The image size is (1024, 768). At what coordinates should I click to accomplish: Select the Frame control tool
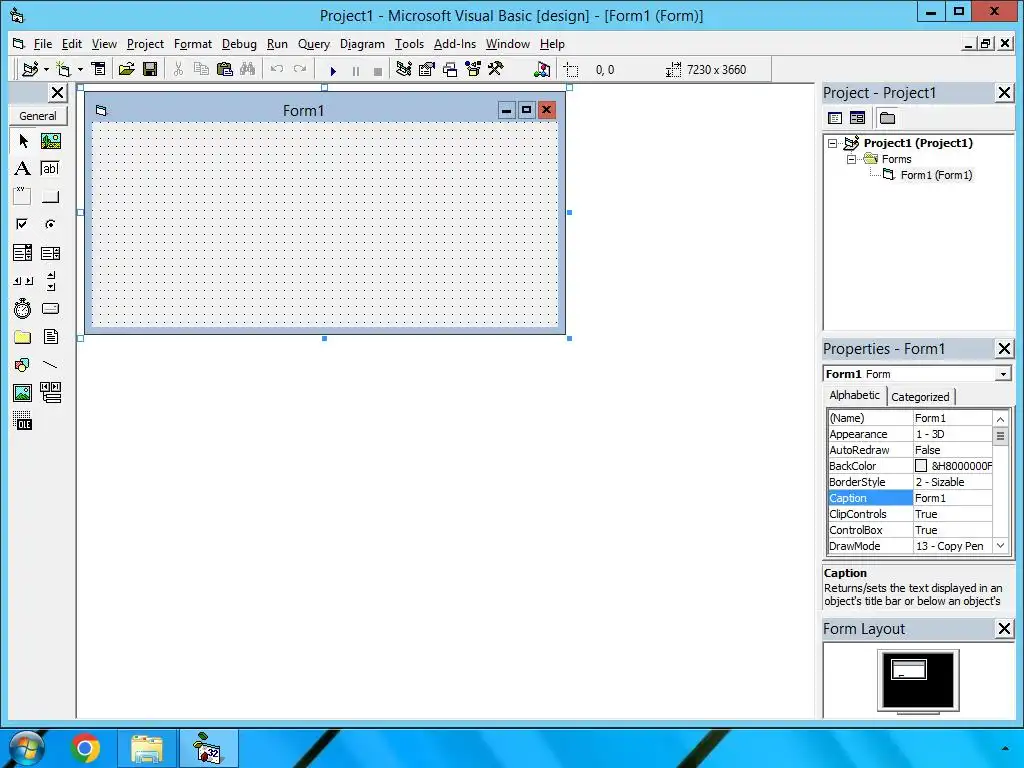(23, 197)
